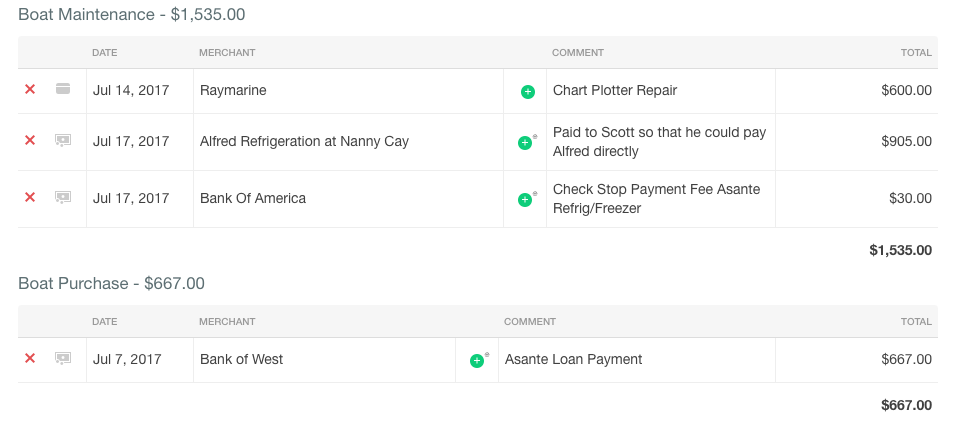
Task: Click the cash icon beside Bank Of America
Action: (63, 198)
